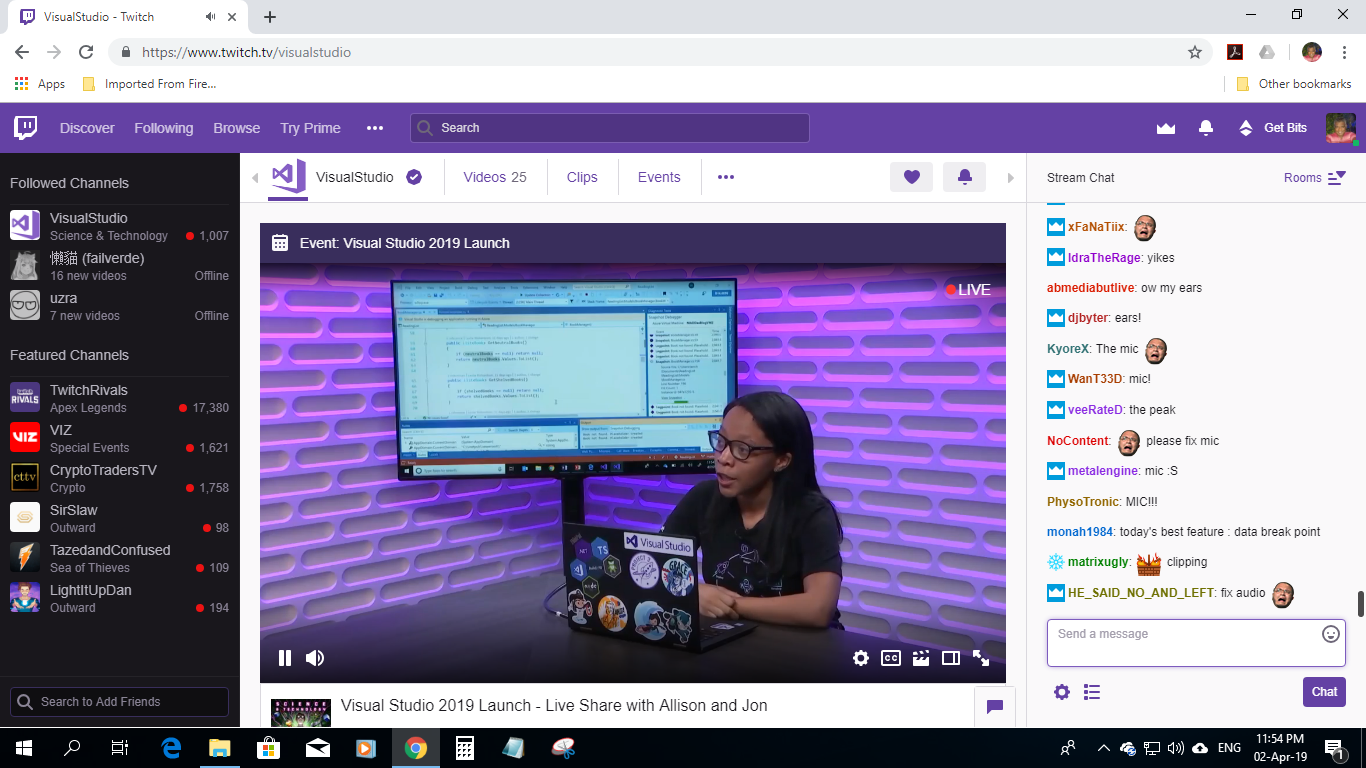Open the emote picker smiley
The height and width of the screenshot is (768, 1366).
click(x=1331, y=634)
